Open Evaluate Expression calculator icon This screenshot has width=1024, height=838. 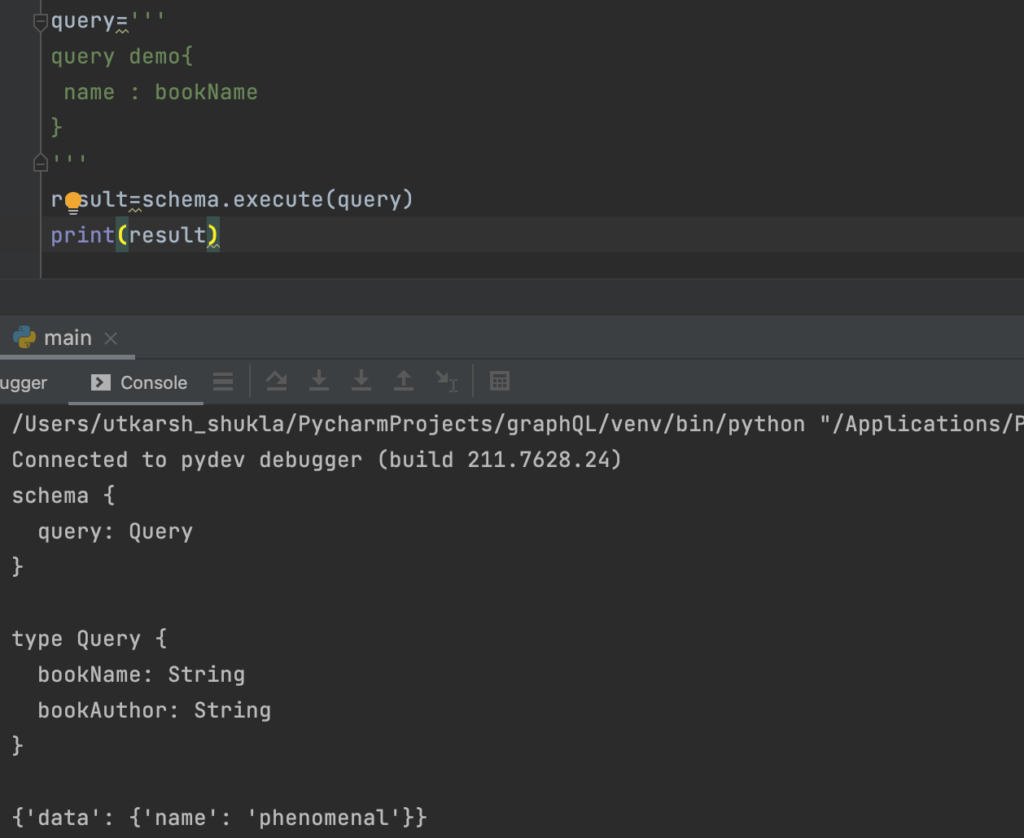coord(500,381)
